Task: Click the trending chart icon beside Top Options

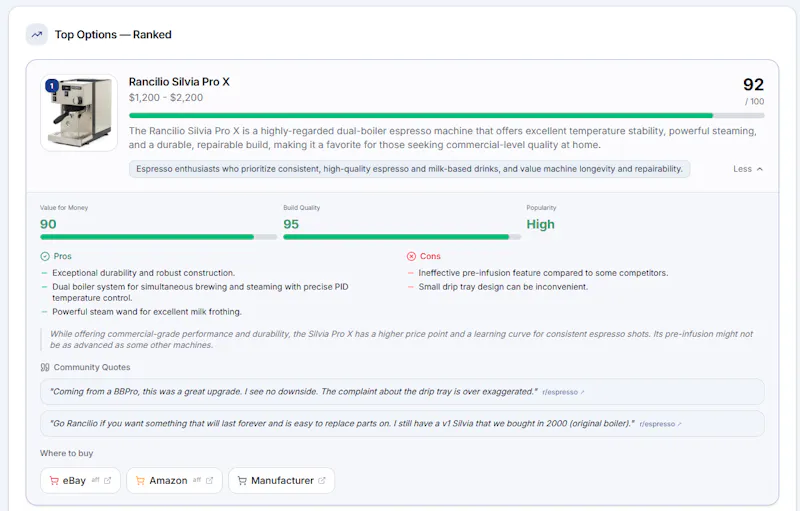Action: (x=37, y=35)
